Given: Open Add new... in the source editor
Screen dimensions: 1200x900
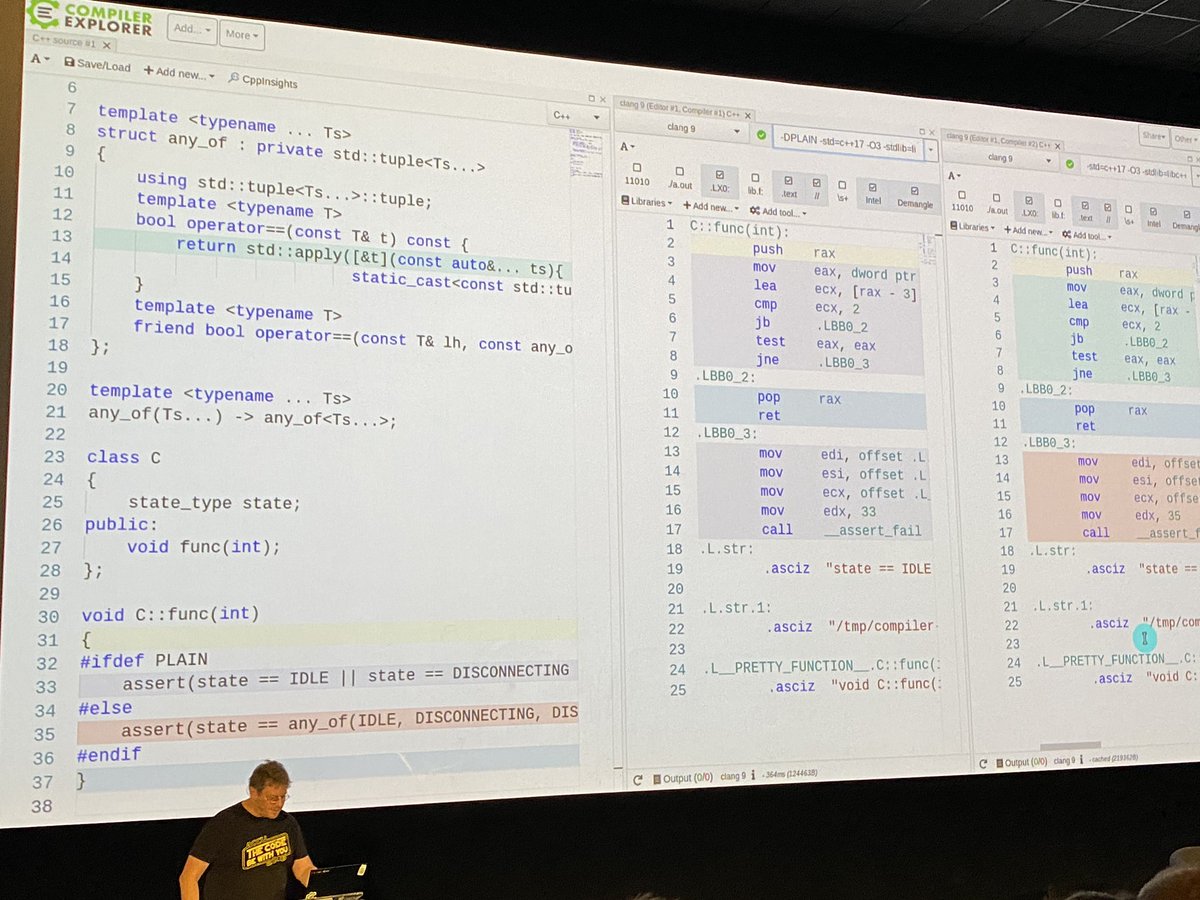Looking at the screenshot, I should click(x=178, y=72).
